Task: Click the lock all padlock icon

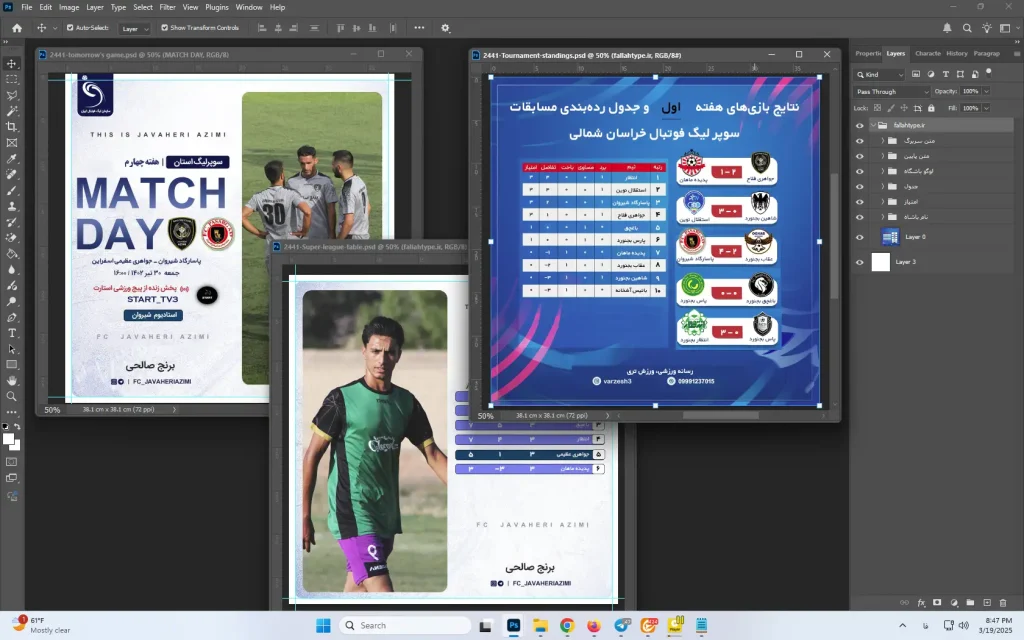Action: (931, 108)
